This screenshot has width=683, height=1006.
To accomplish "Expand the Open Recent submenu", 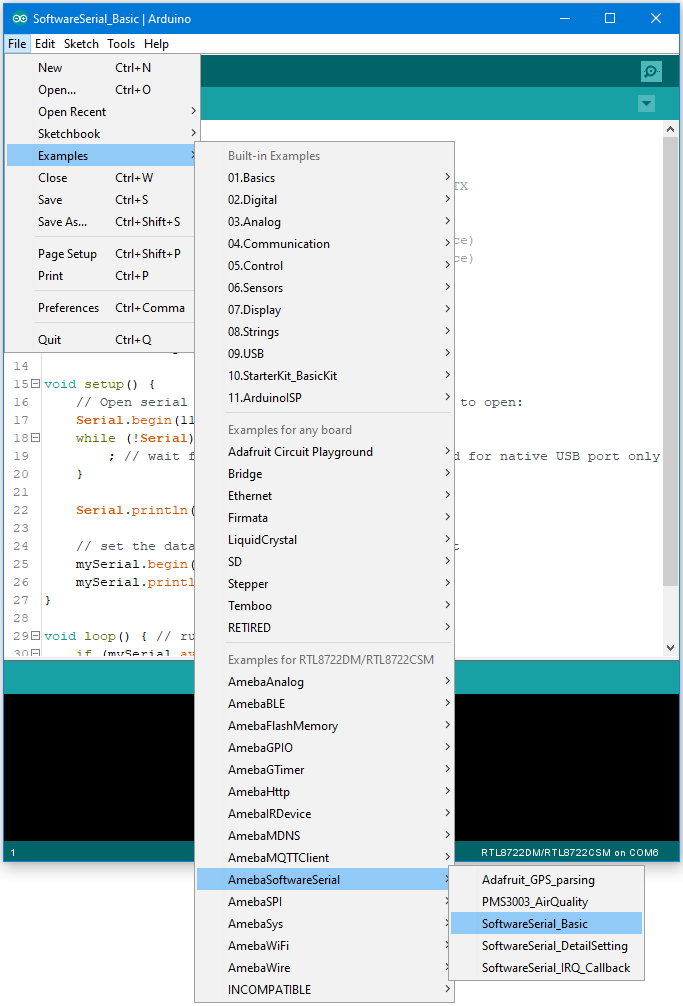I will (102, 112).
